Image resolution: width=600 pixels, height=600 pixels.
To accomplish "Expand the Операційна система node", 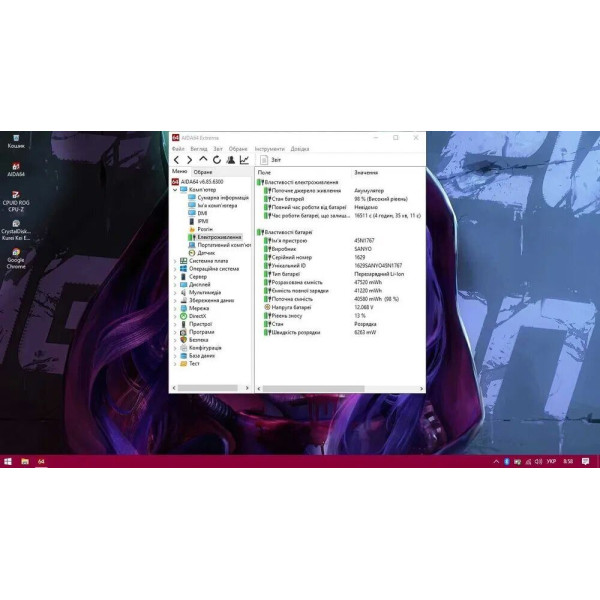I will click(175, 269).
